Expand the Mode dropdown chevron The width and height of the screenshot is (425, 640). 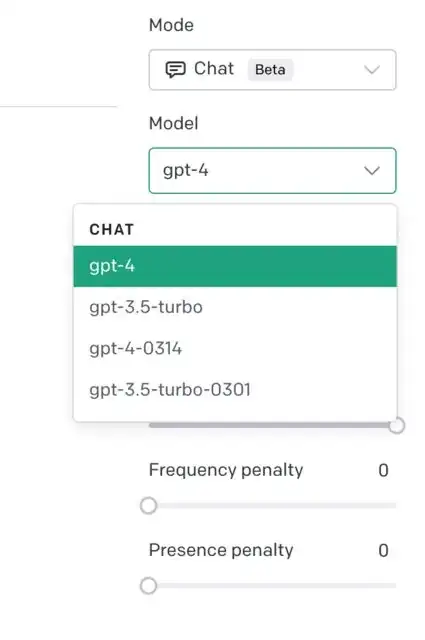coord(372,70)
